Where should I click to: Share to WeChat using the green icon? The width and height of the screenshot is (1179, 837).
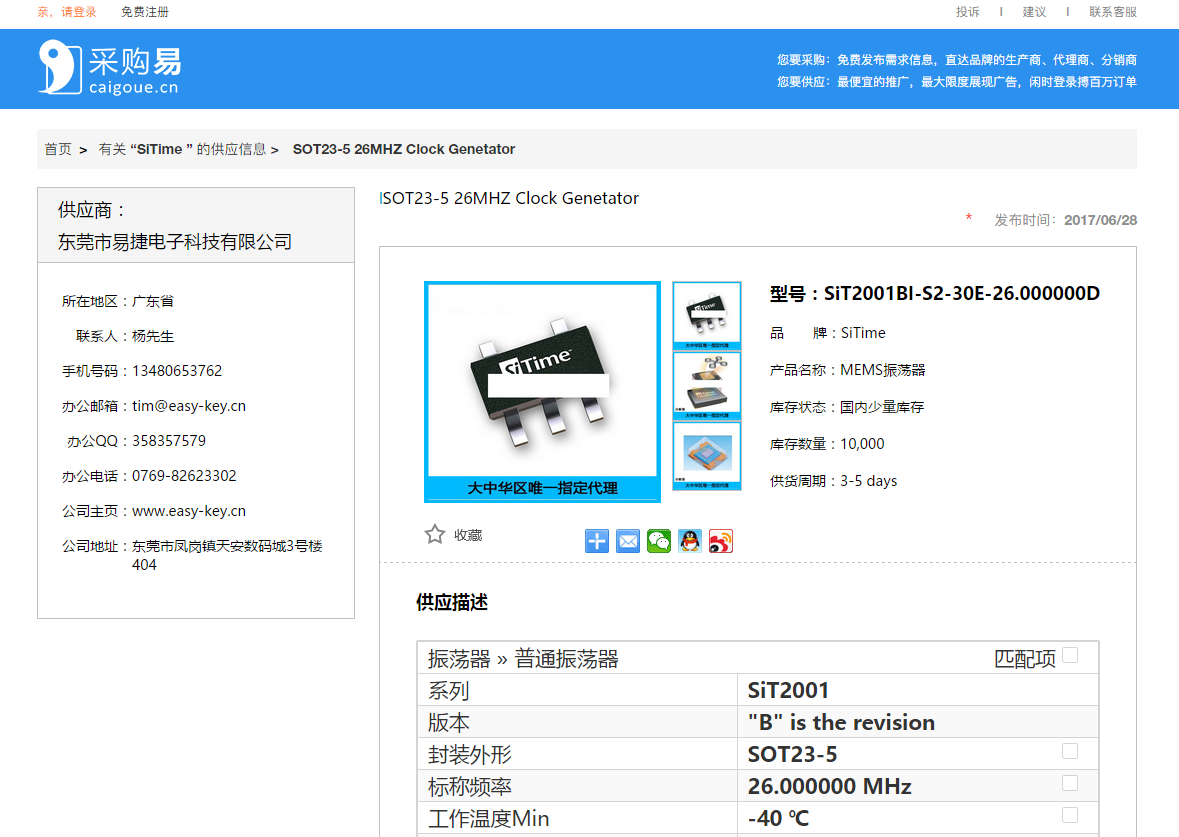[659, 541]
